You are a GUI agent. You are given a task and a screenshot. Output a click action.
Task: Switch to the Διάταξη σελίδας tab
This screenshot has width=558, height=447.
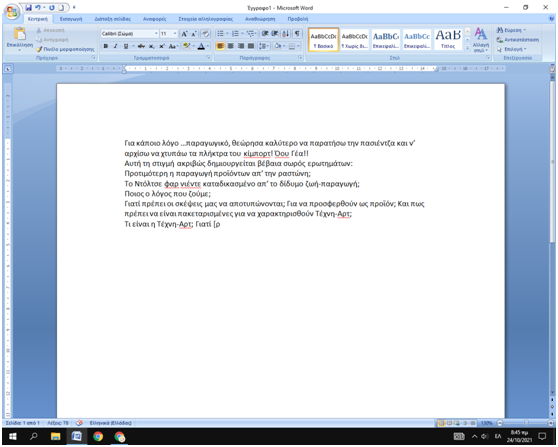coord(112,19)
